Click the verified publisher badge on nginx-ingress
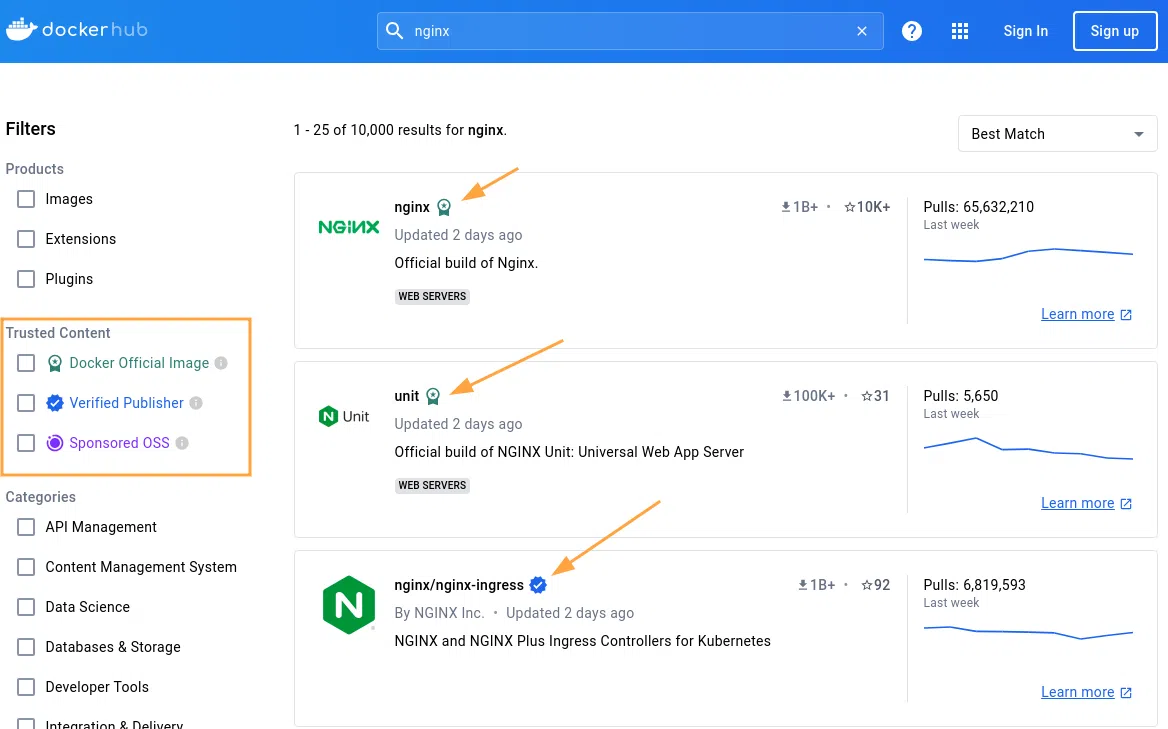The width and height of the screenshot is (1168, 729). pos(538,585)
